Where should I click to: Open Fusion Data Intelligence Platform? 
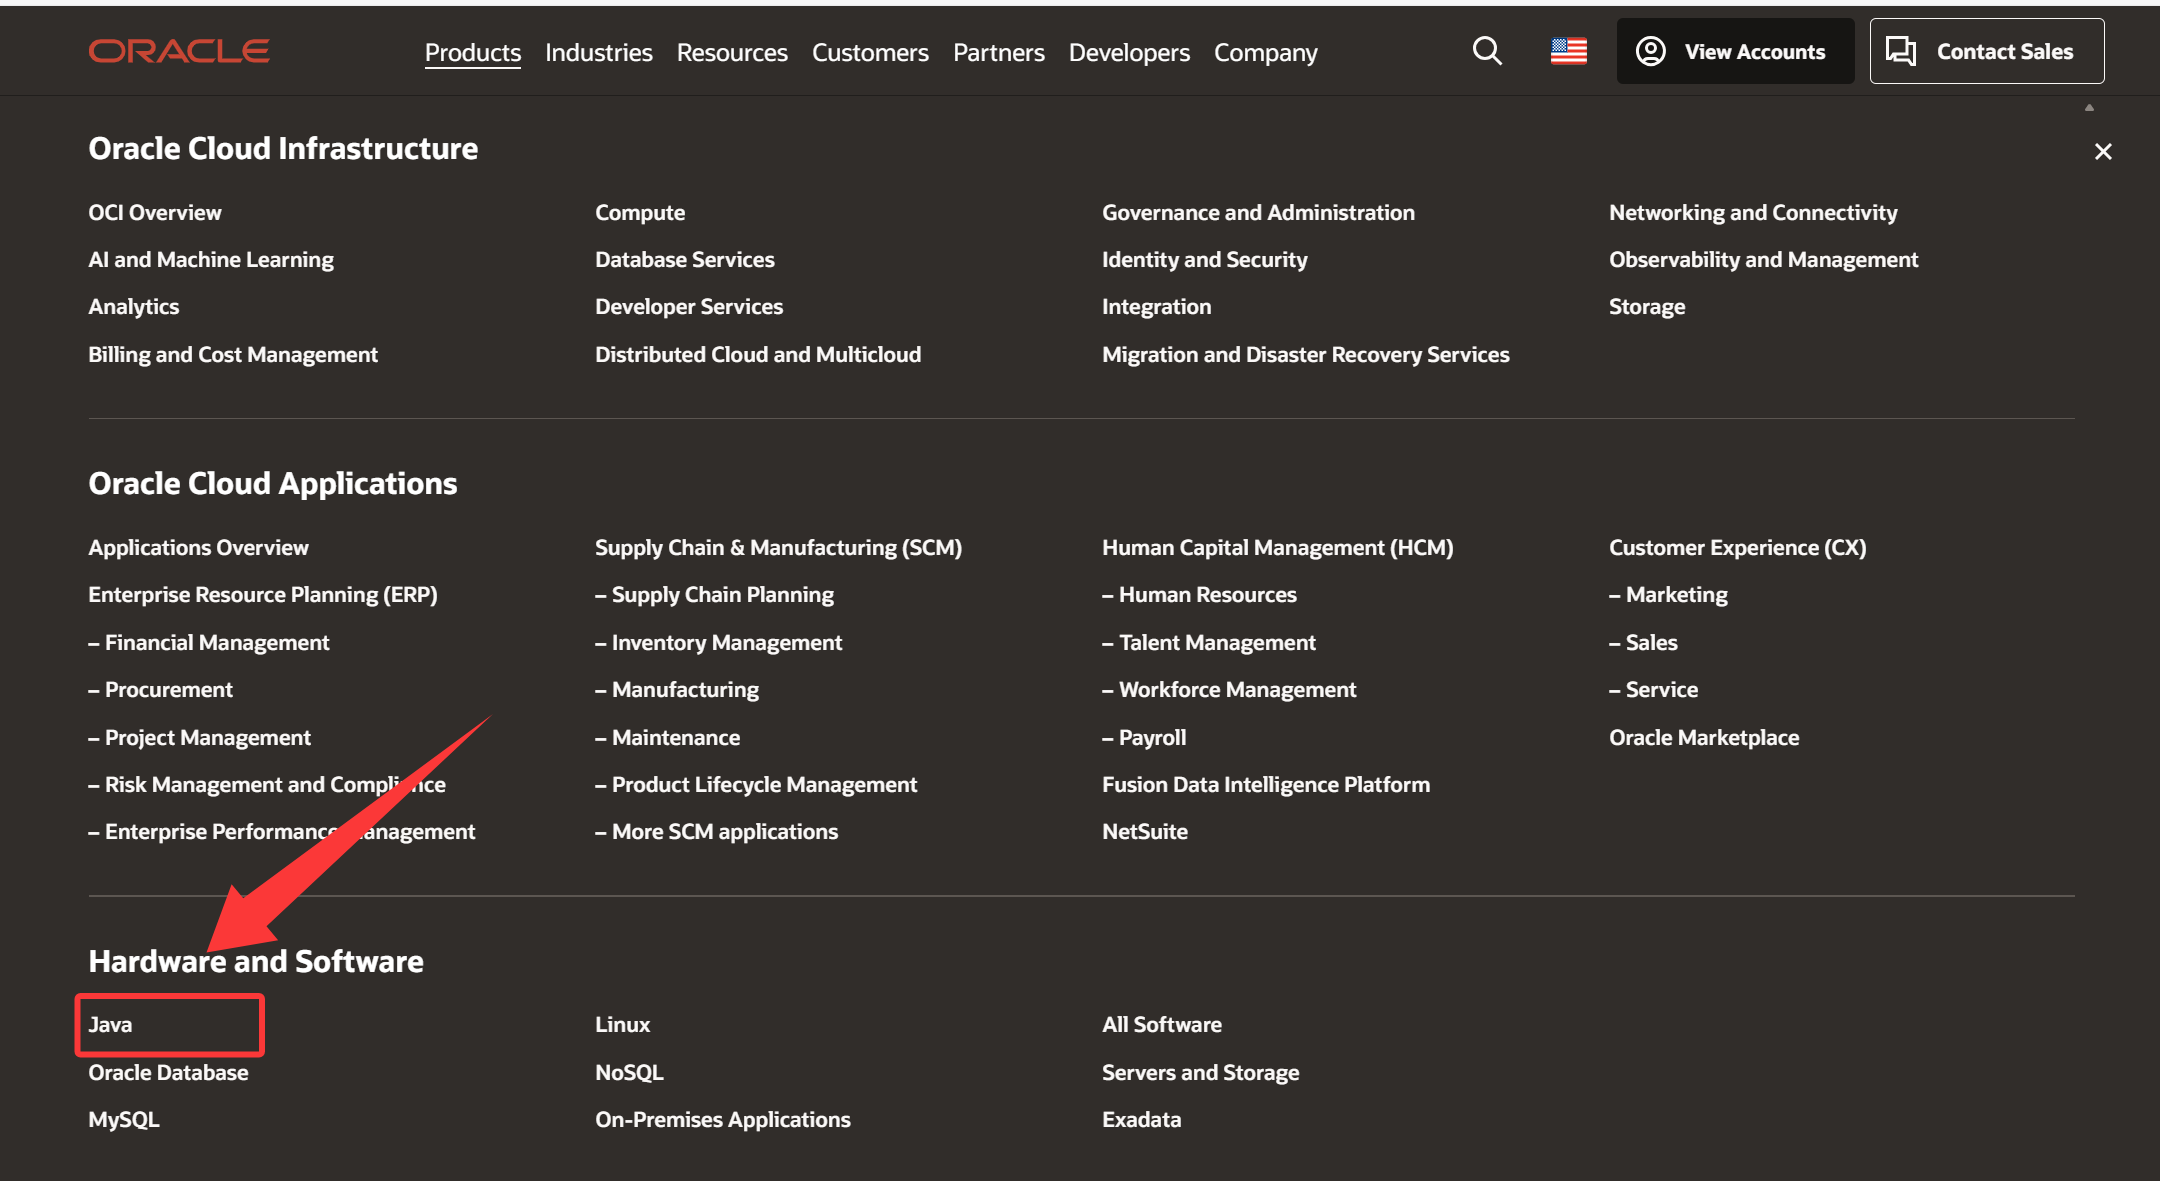tap(1266, 784)
